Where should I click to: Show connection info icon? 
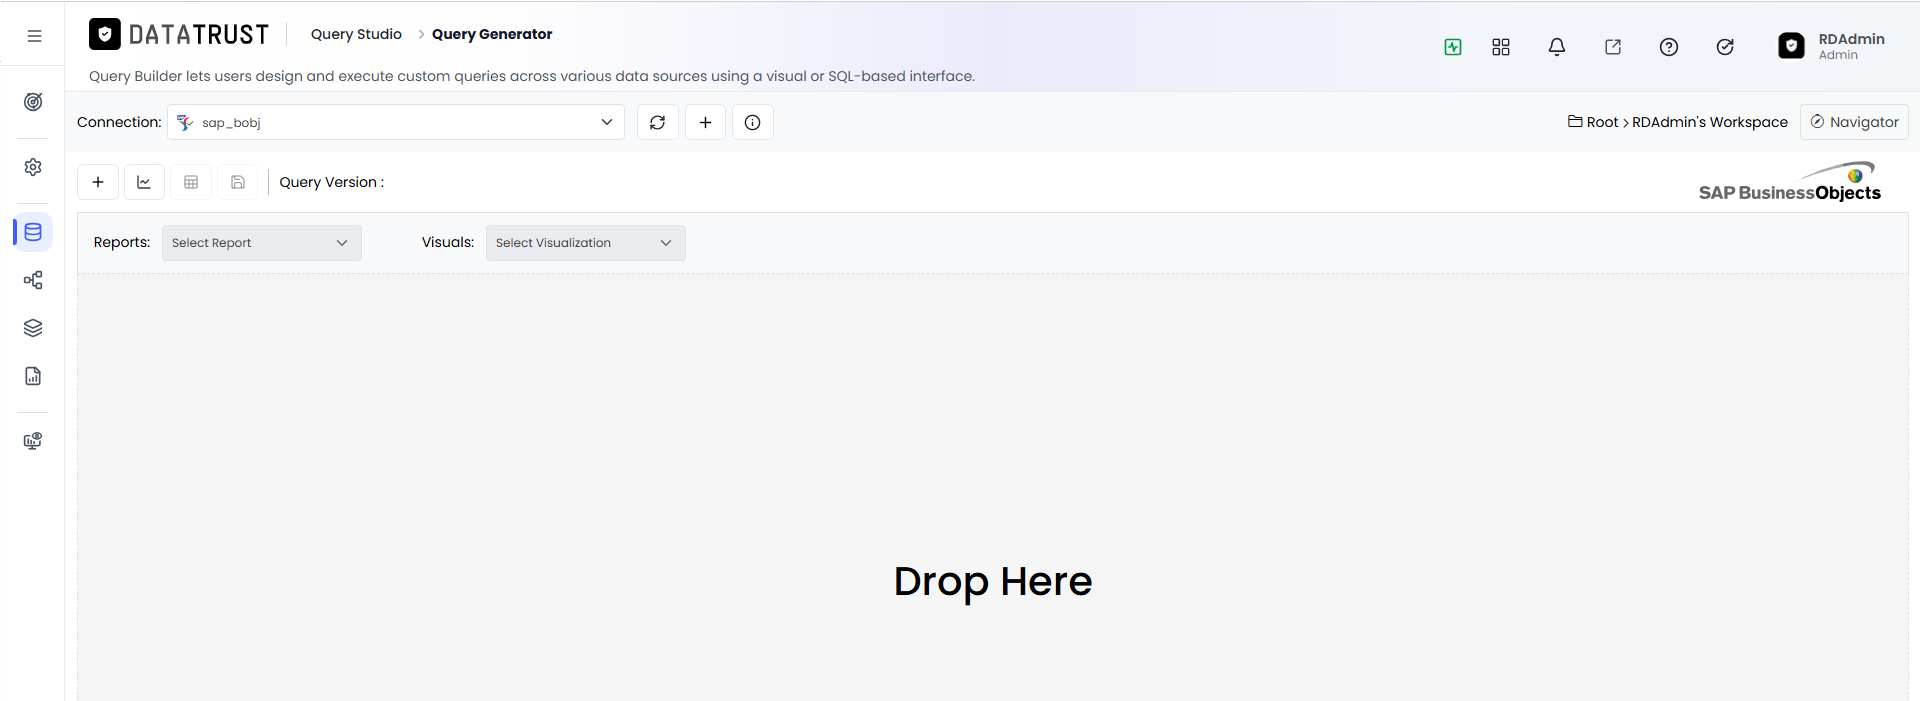point(753,122)
